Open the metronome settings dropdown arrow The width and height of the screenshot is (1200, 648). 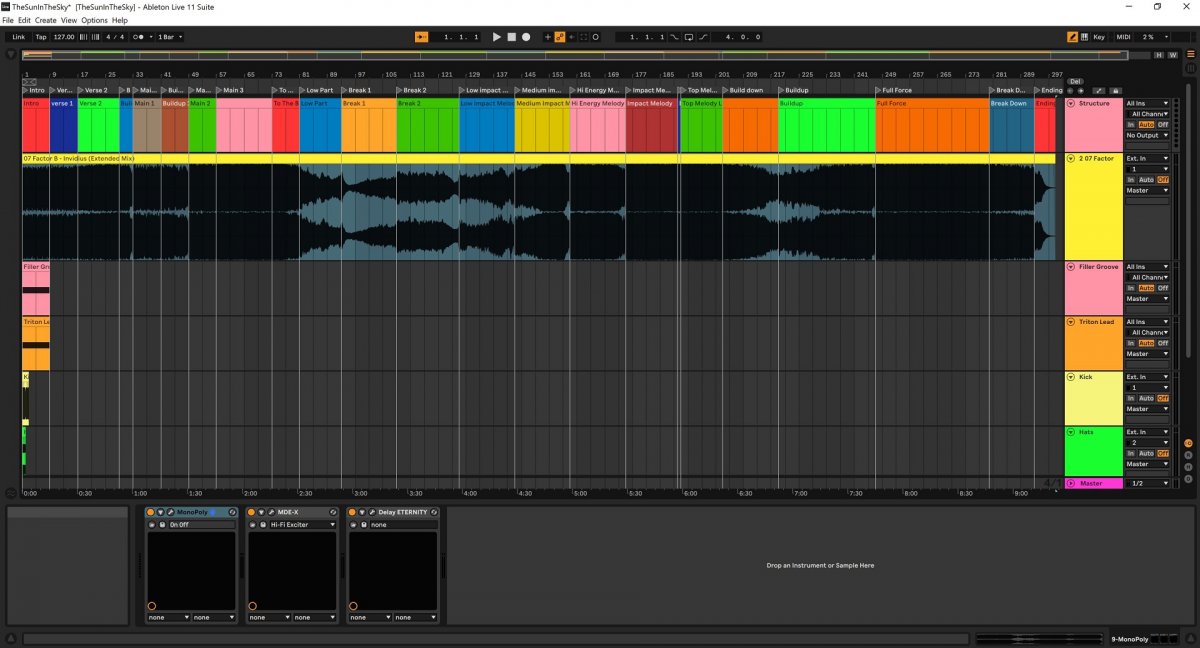point(150,37)
